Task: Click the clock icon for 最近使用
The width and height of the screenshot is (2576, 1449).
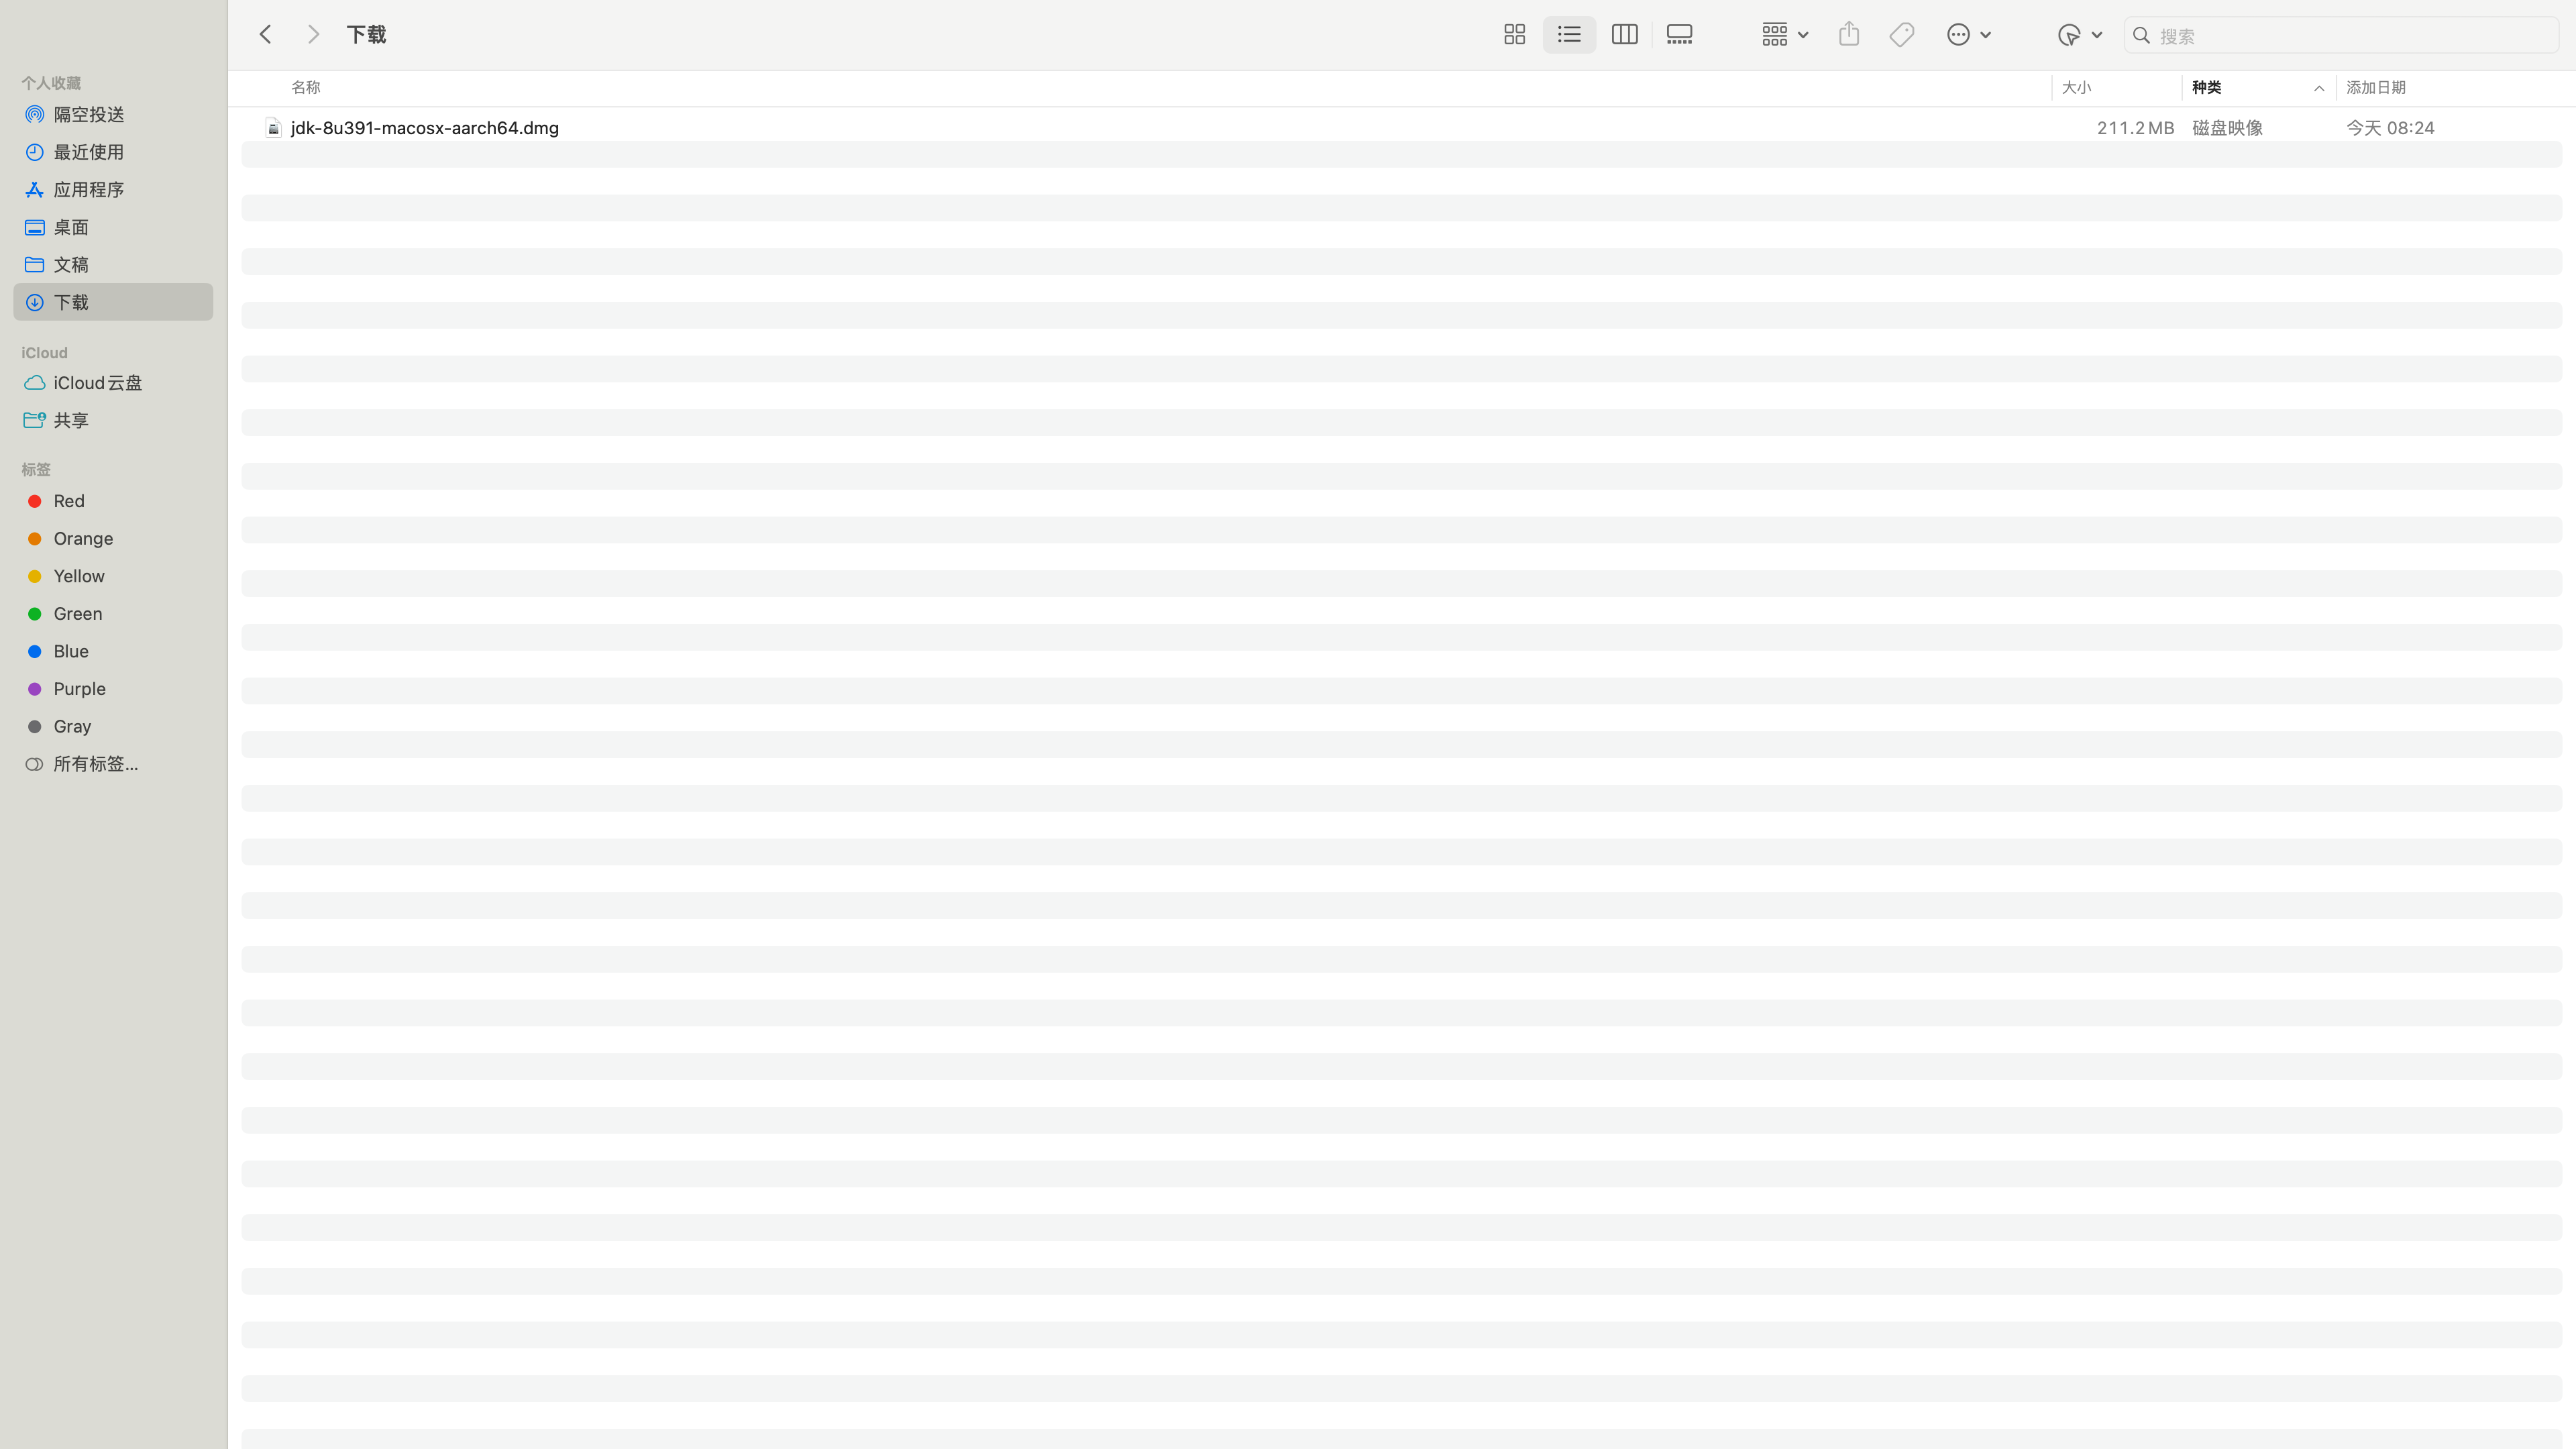Action: [x=34, y=152]
